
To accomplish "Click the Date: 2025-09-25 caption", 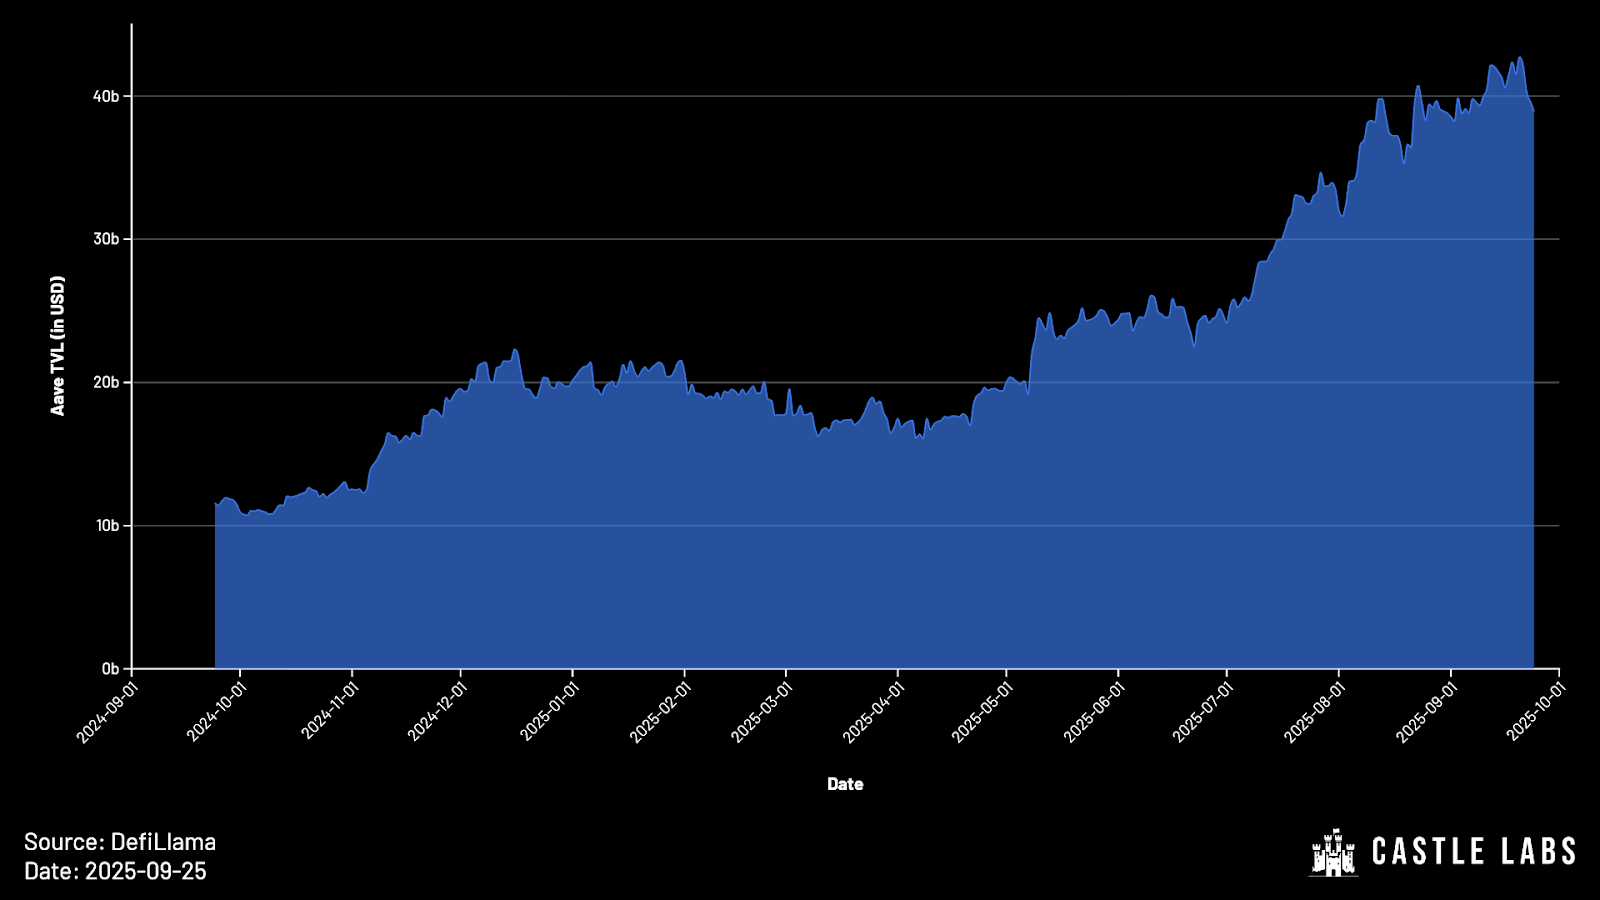I will click(x=115, y=871).
